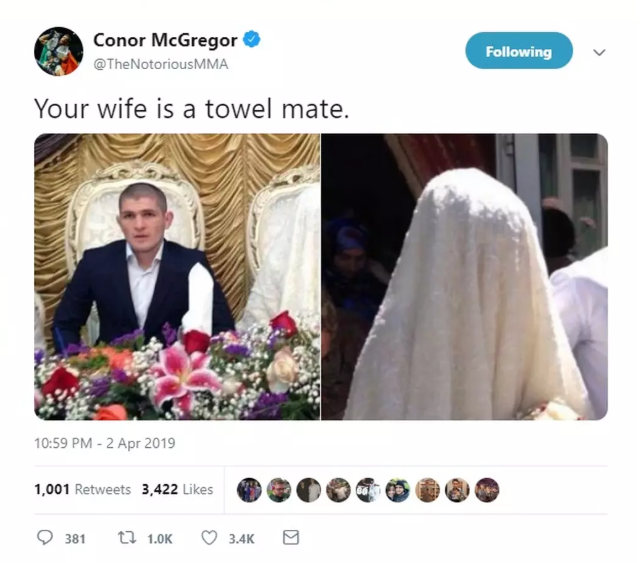Open the right photo of white veil
This screenshot has height=563, width=644.
[x=465, y=277]
